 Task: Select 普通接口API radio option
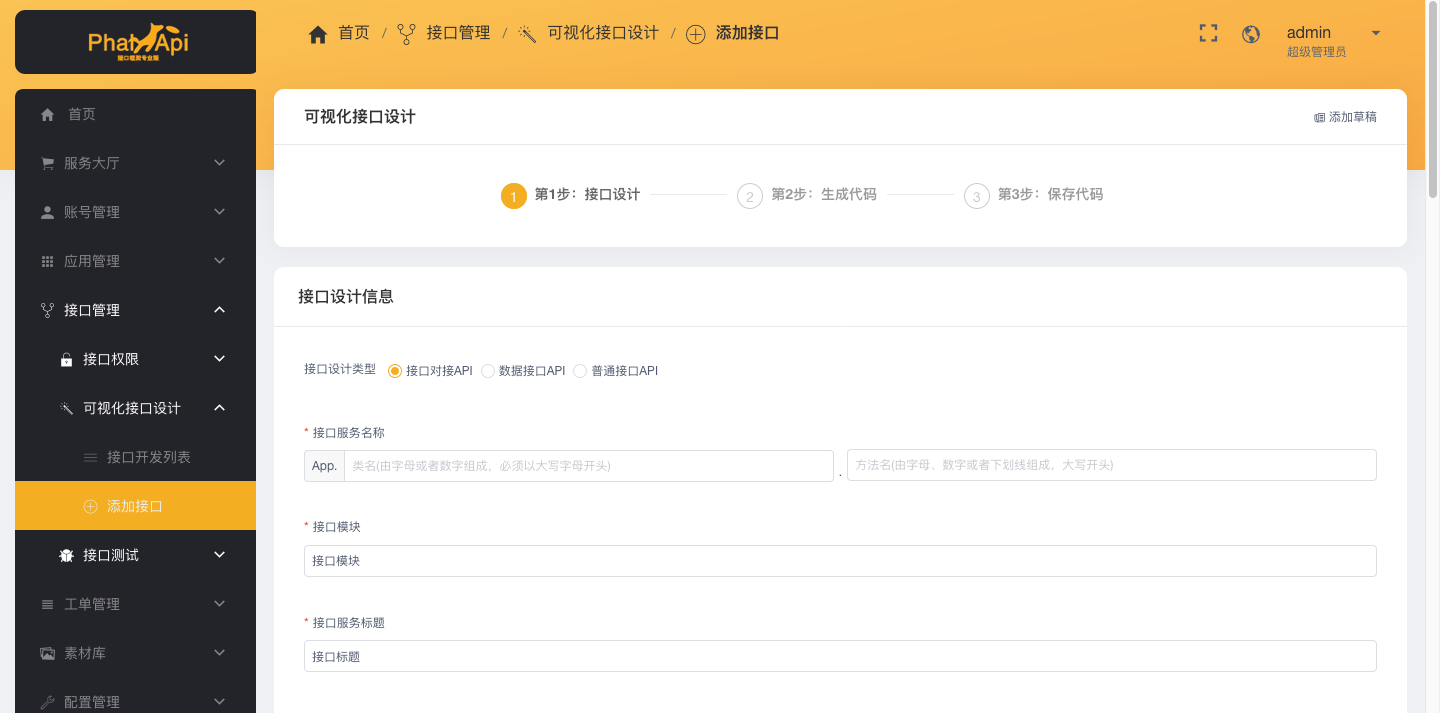tap(580, 371)
